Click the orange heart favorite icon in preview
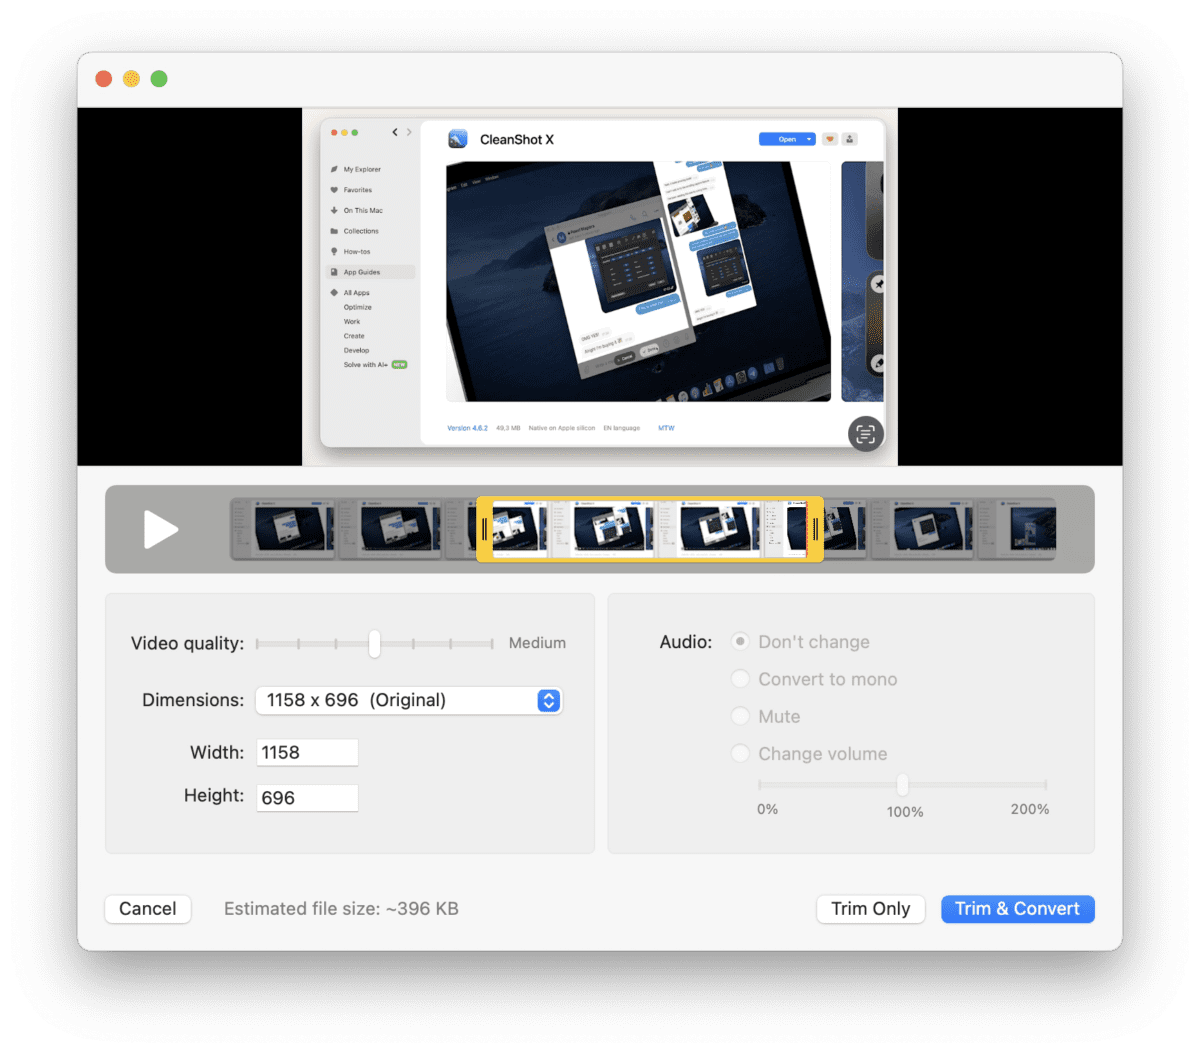The width and height of the screenshot is (1200, 1053). click(x=830, y=139)
